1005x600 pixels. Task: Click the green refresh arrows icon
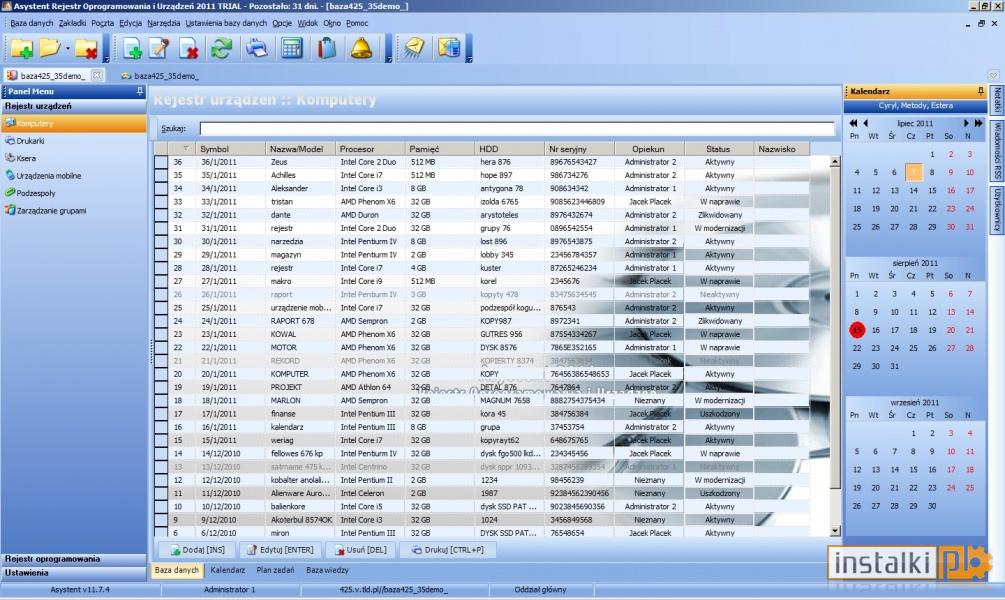pos(222,49)
